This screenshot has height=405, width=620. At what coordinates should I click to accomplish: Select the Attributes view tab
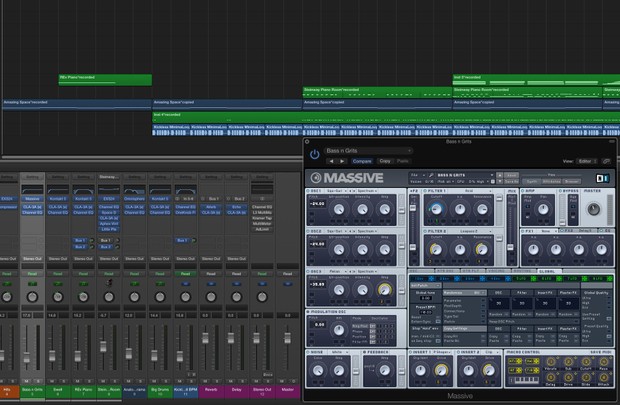tap(552, 182)
